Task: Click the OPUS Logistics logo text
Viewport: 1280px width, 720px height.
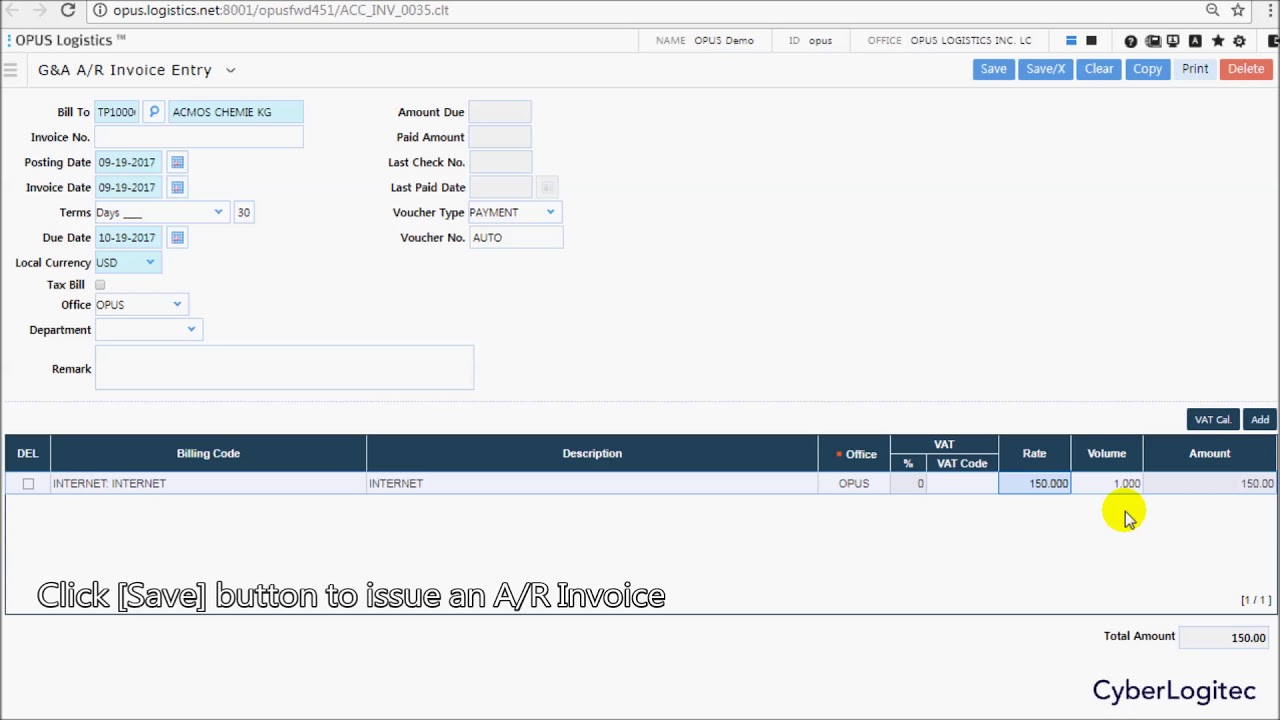Action: point(68,40)
